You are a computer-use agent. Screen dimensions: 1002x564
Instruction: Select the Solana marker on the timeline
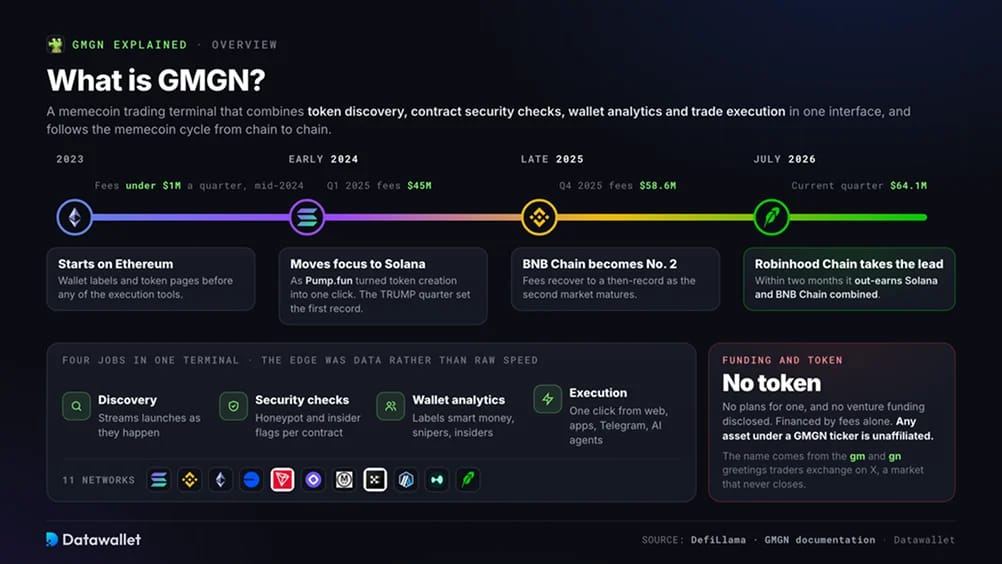pyautogui.click(x=307, y=217)
